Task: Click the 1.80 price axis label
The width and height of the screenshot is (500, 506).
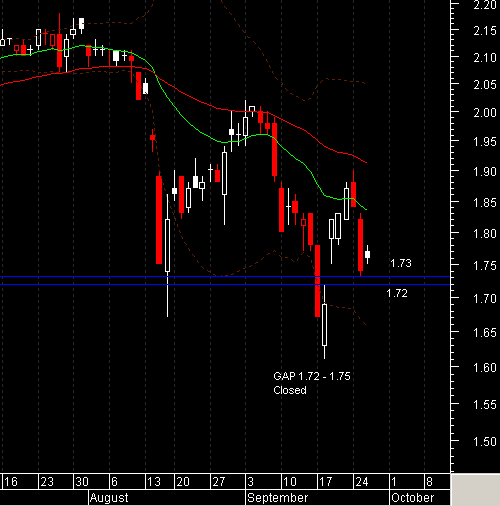Action: tap(485, 234)
